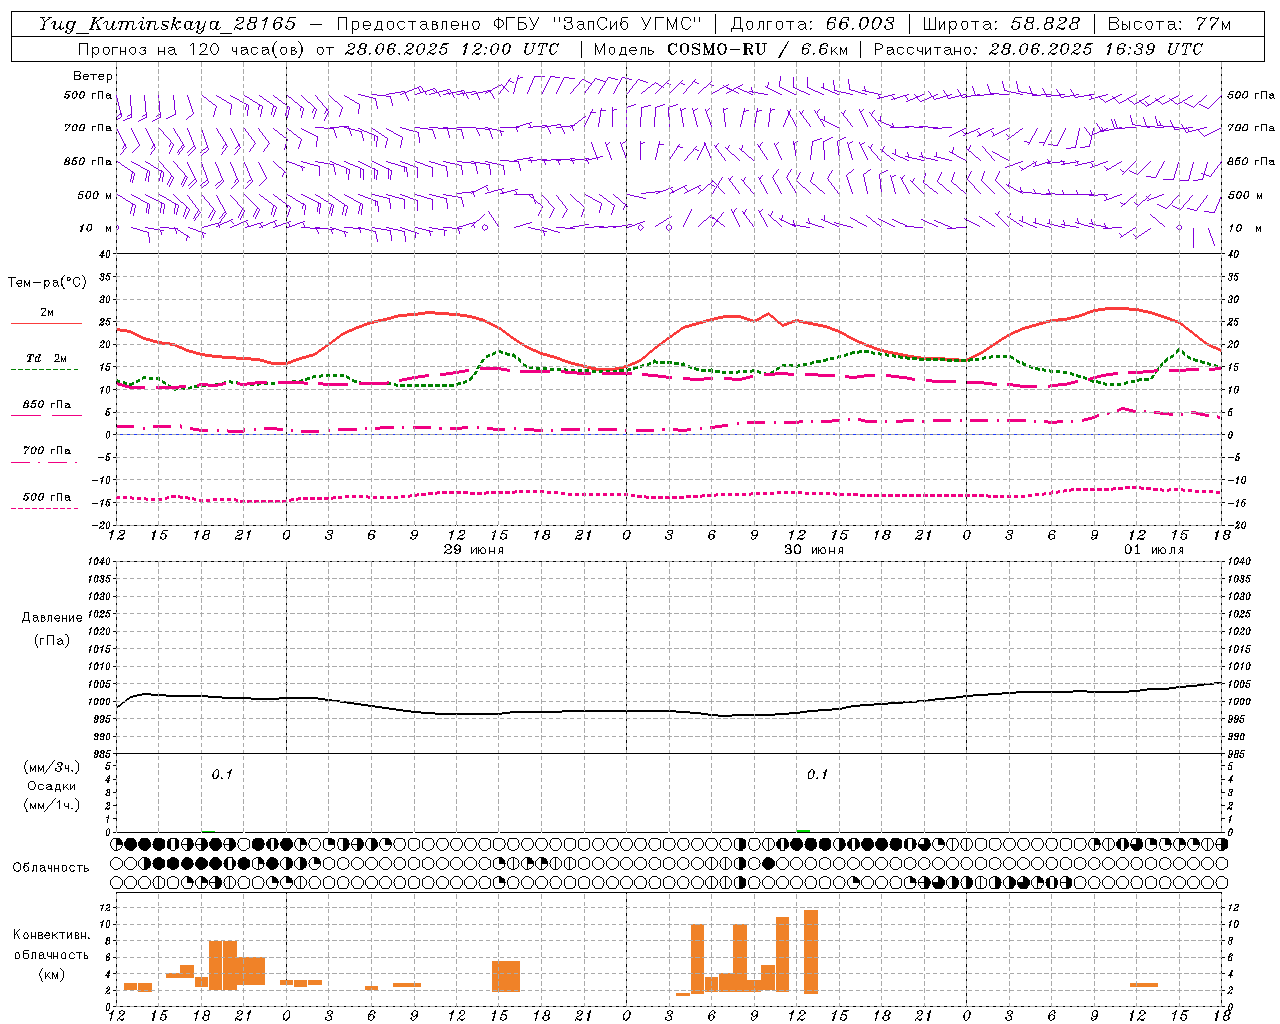This screenshot has width=1280, height=1024.
Task: Click the 700 гПа temperature legend entry
Action: point(46,451)
